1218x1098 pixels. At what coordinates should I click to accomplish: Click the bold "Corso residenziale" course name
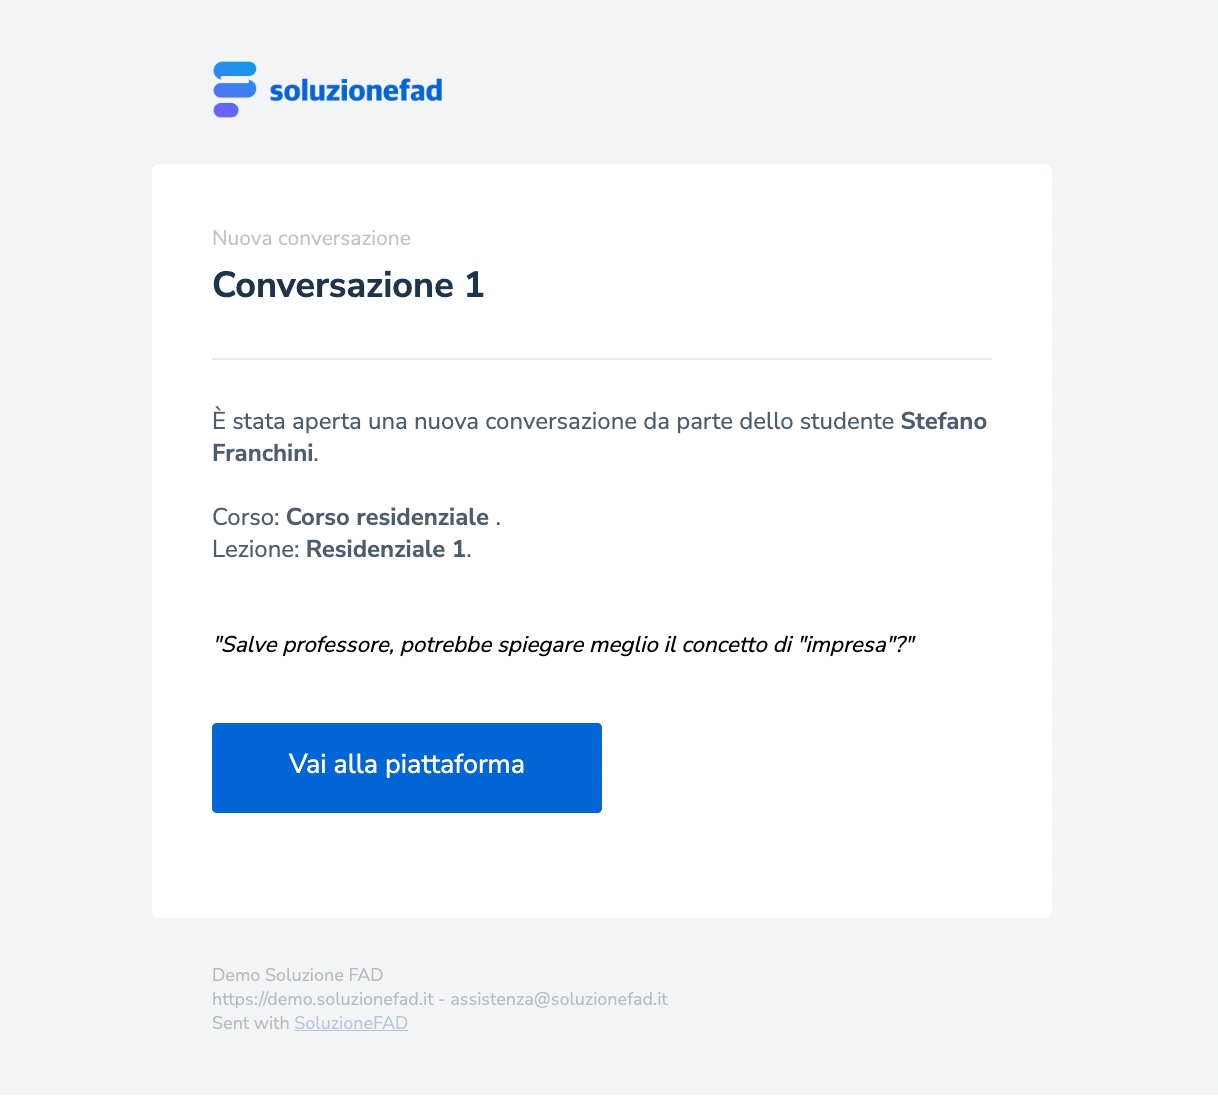pyautogui.click(x=387, y=517)
